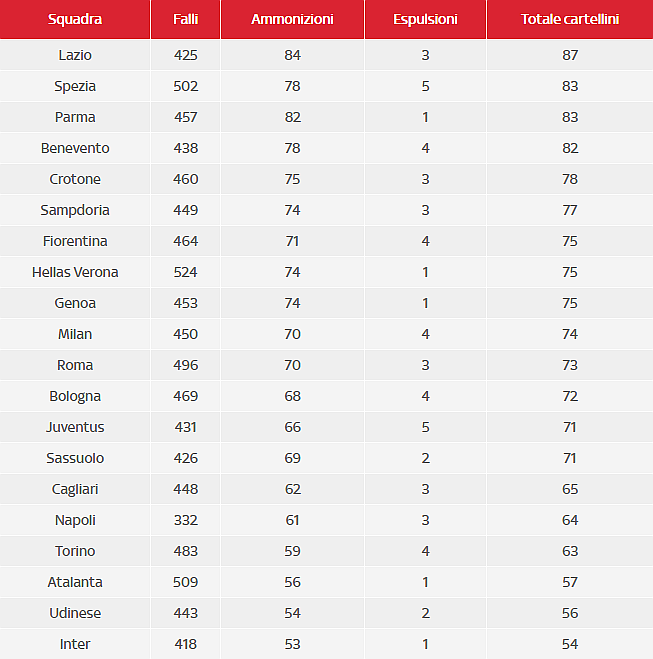The image size is (653, 659).
Task: Click the Spezia team name
Action: coord(75,86)
